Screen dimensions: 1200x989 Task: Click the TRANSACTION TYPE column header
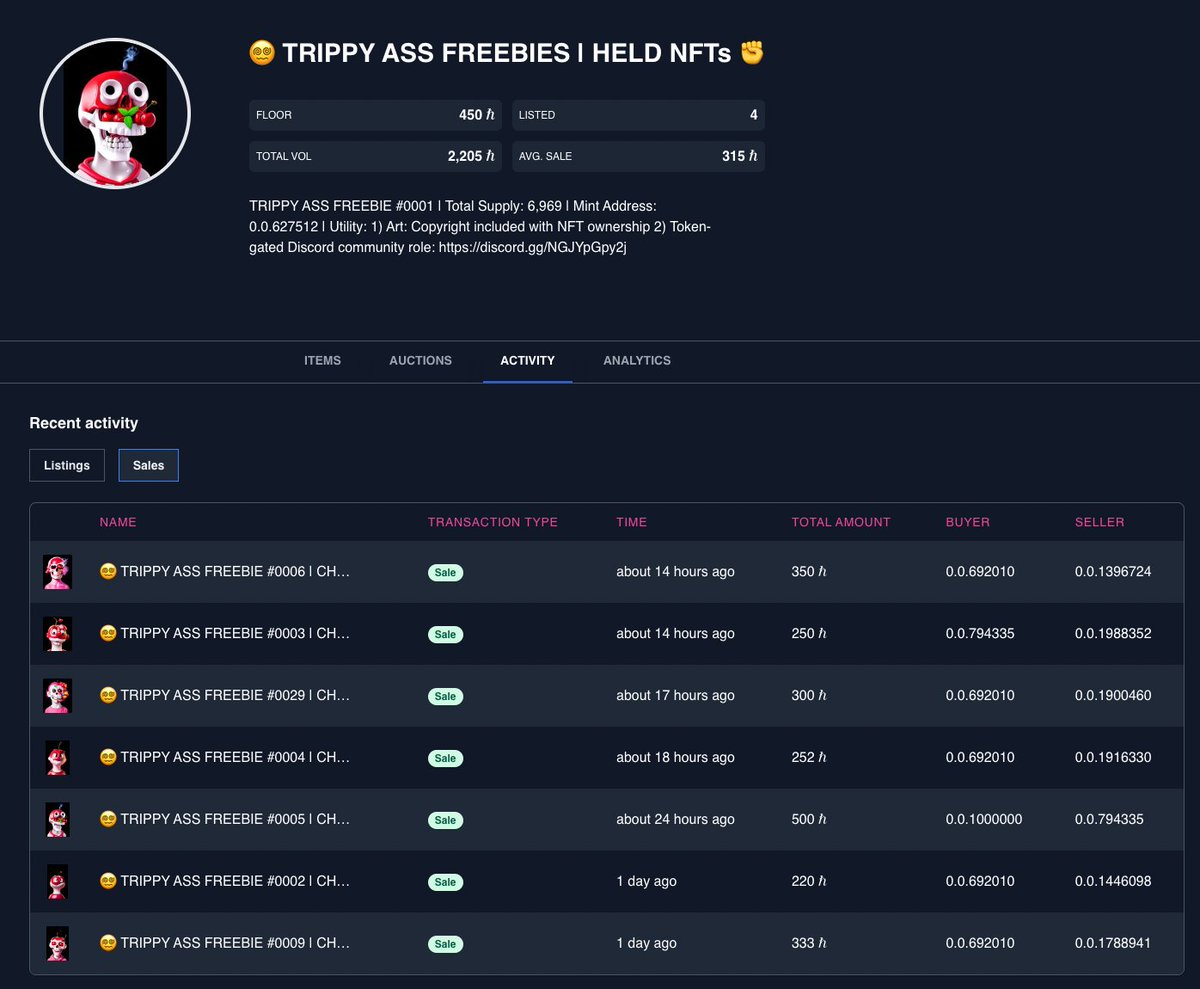point(493,522)
